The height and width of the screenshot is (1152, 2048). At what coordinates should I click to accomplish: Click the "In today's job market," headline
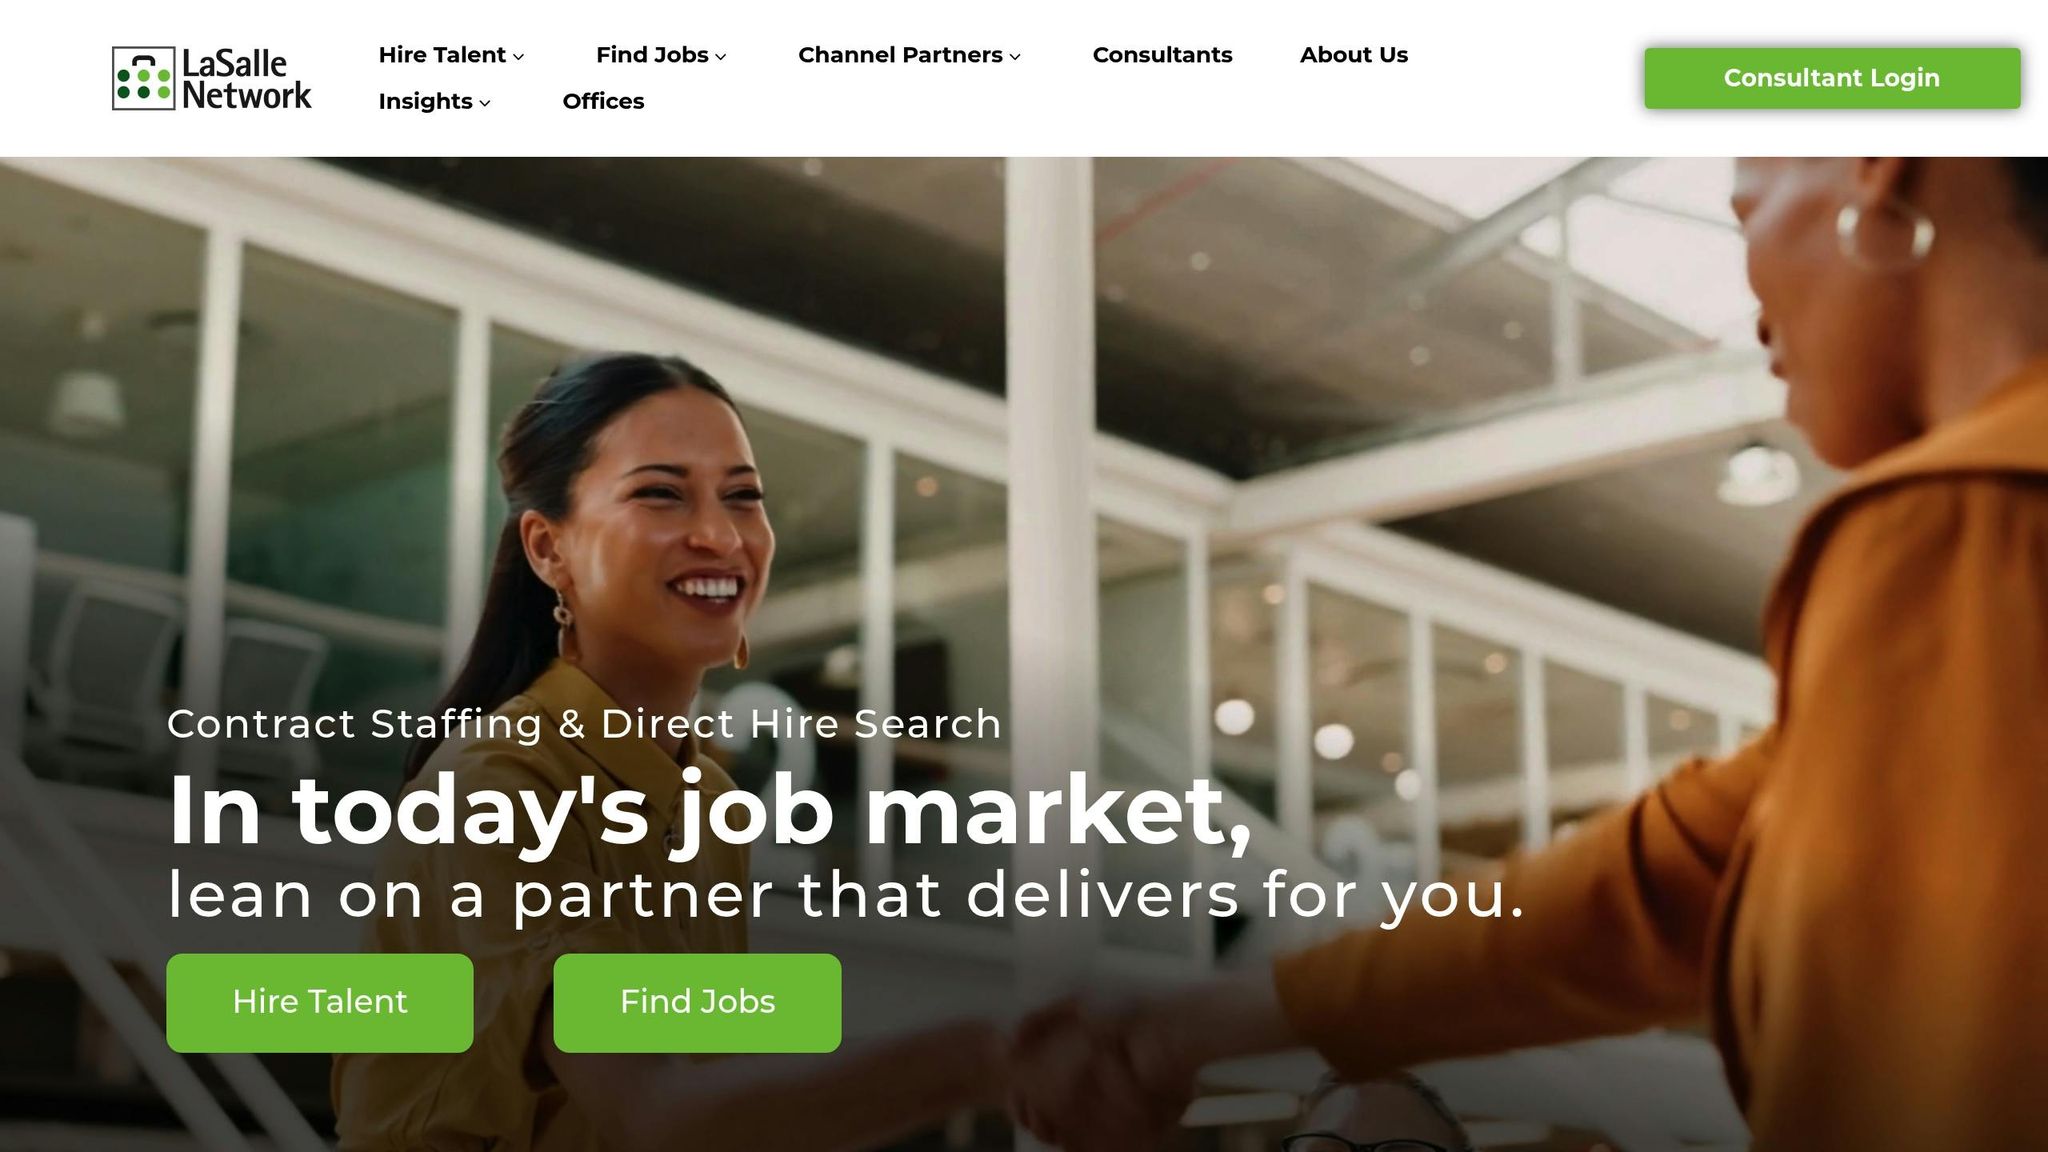point(709,812)
